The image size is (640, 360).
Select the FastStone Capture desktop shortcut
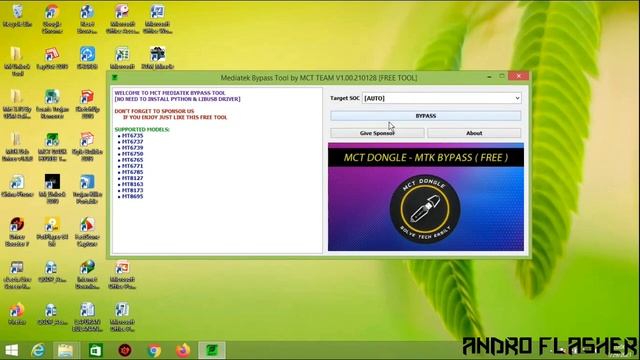[87, 232]
